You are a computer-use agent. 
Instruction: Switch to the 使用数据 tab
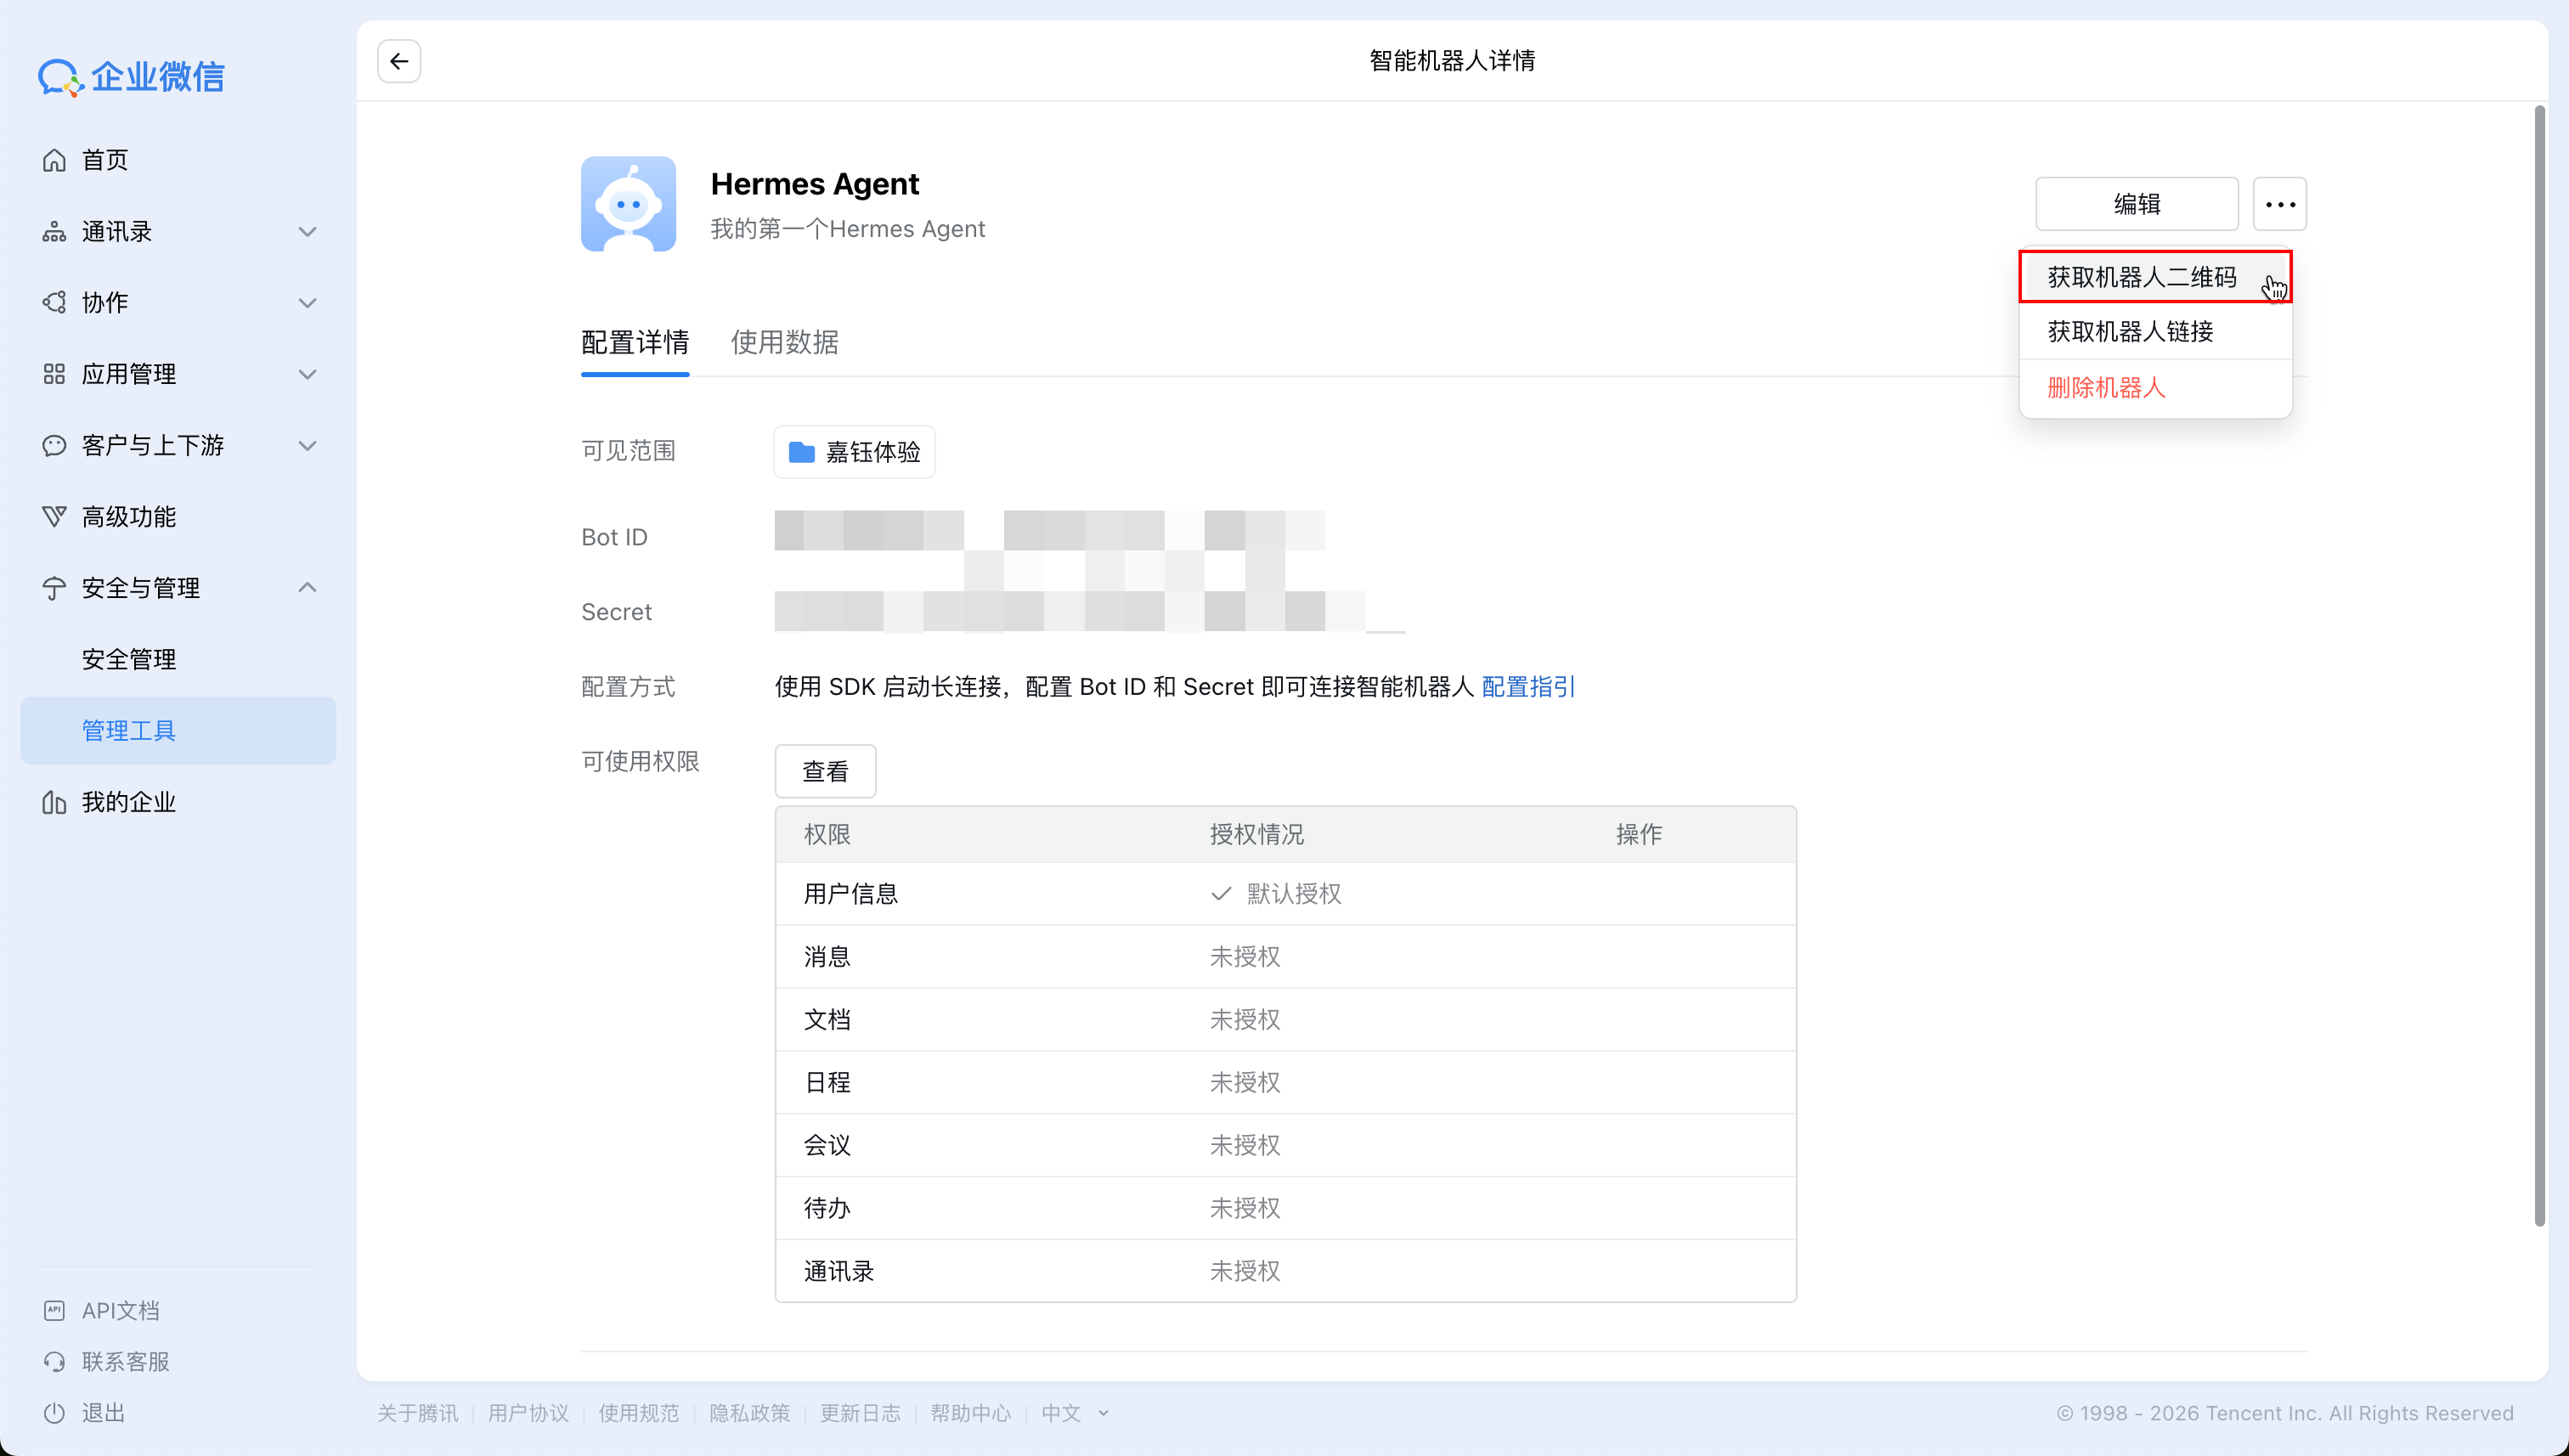[x=785, y=342]
